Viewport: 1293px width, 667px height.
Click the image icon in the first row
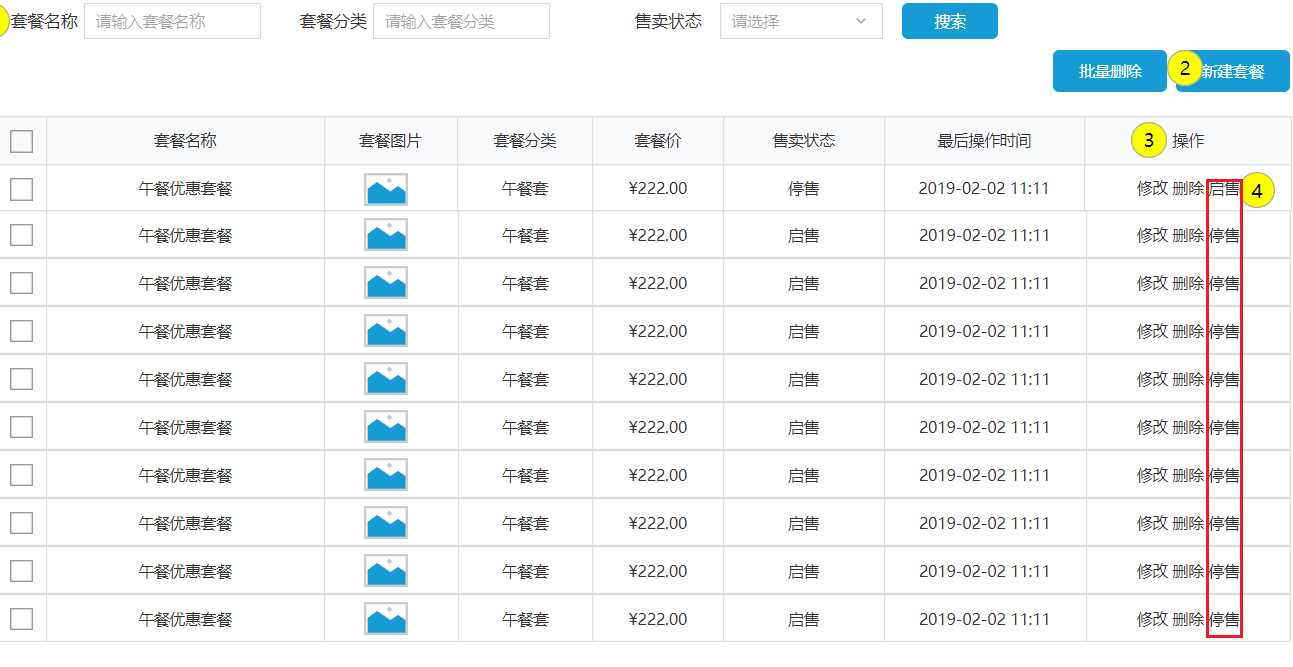coord(385,189)
